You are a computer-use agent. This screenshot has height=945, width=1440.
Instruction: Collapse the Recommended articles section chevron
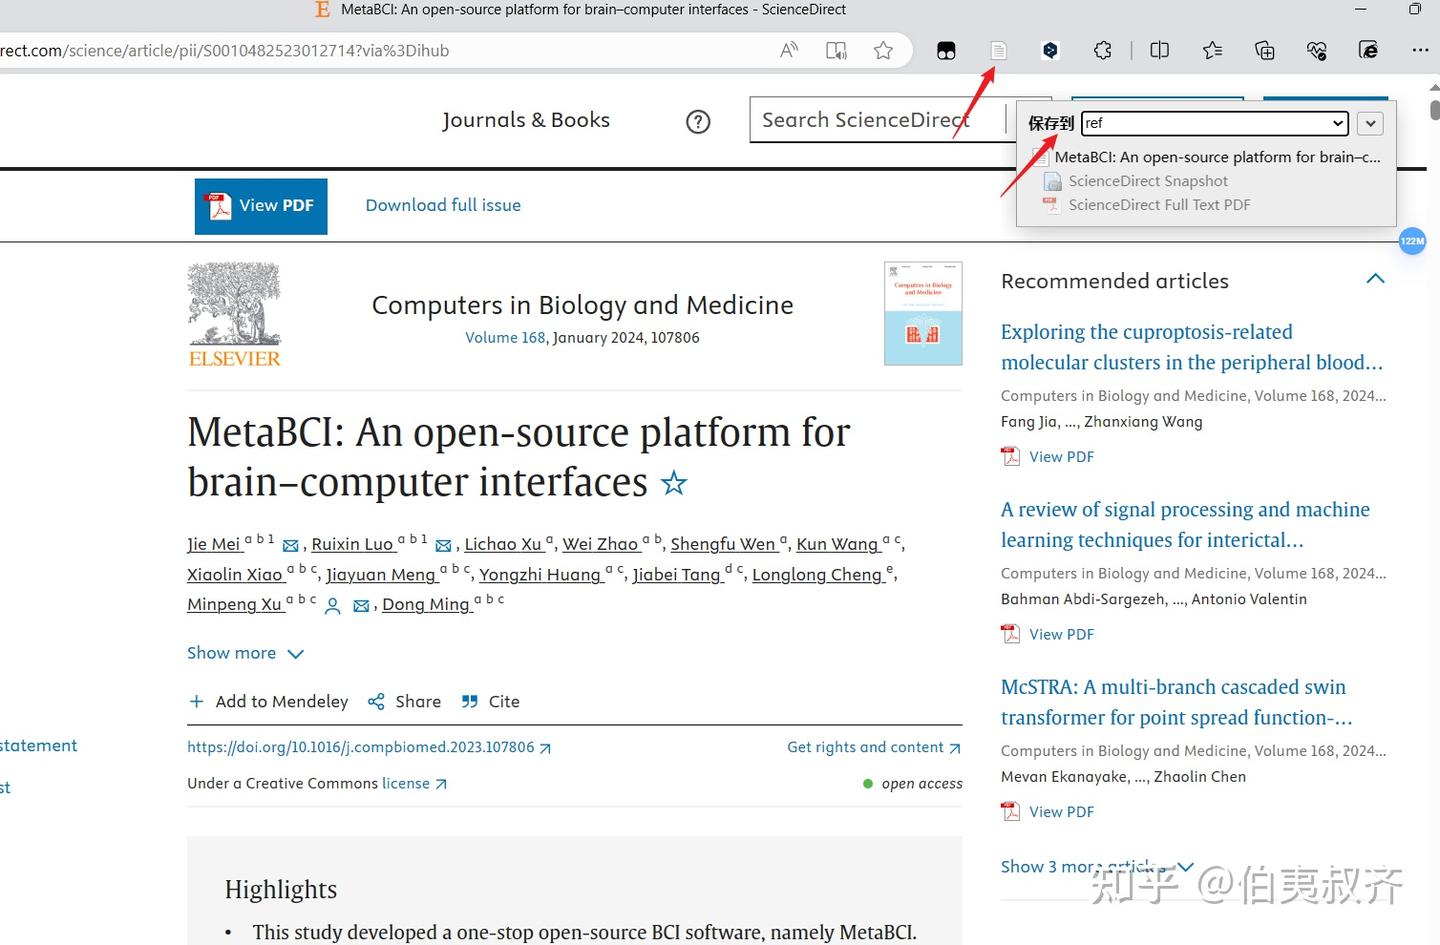coord(1376,279)
